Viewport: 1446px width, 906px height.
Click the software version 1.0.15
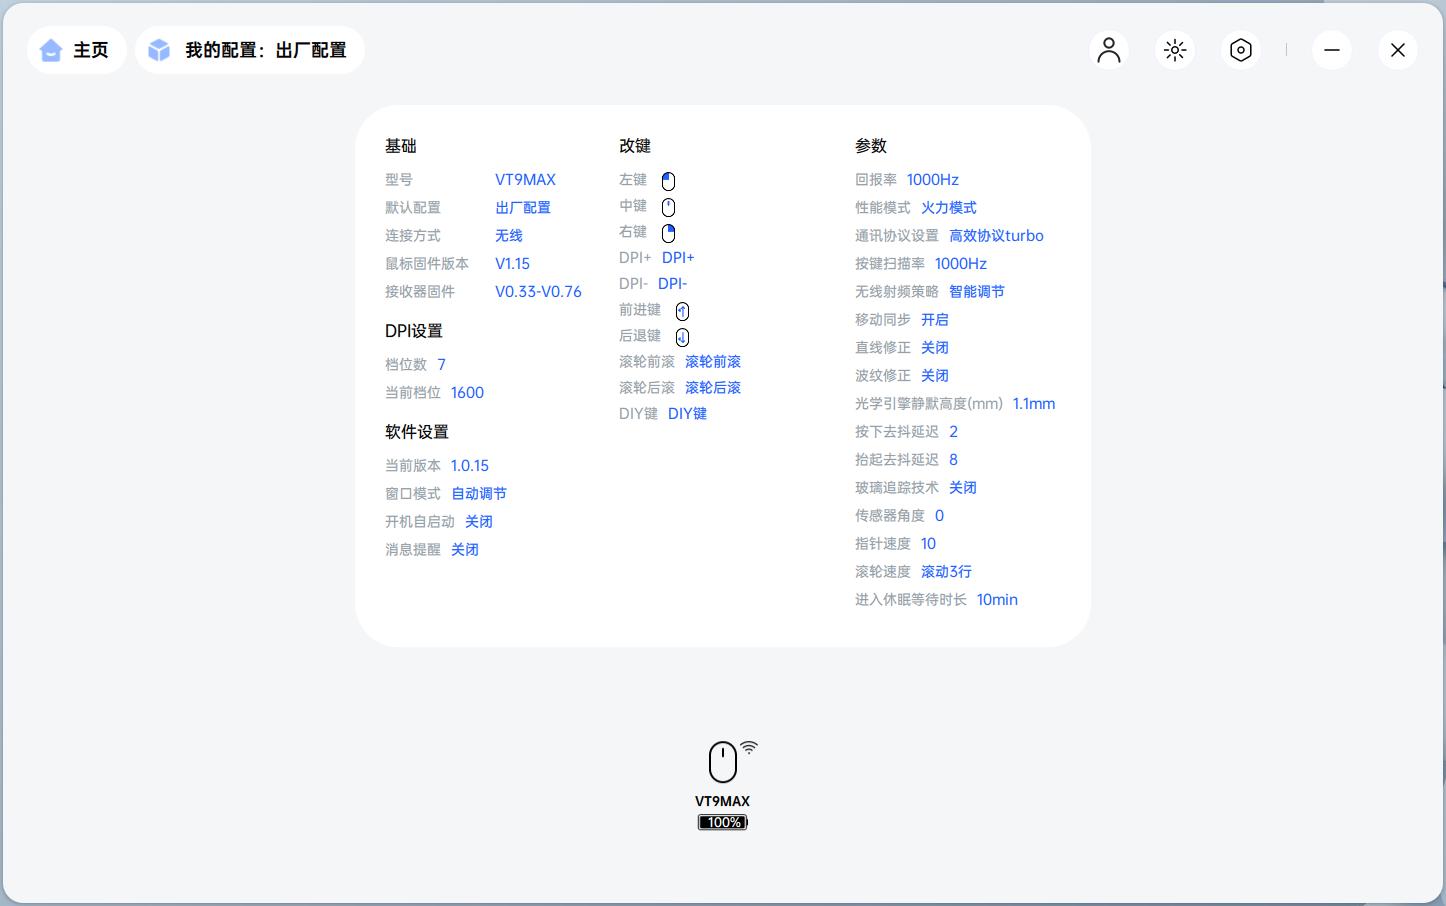(470, 466)
